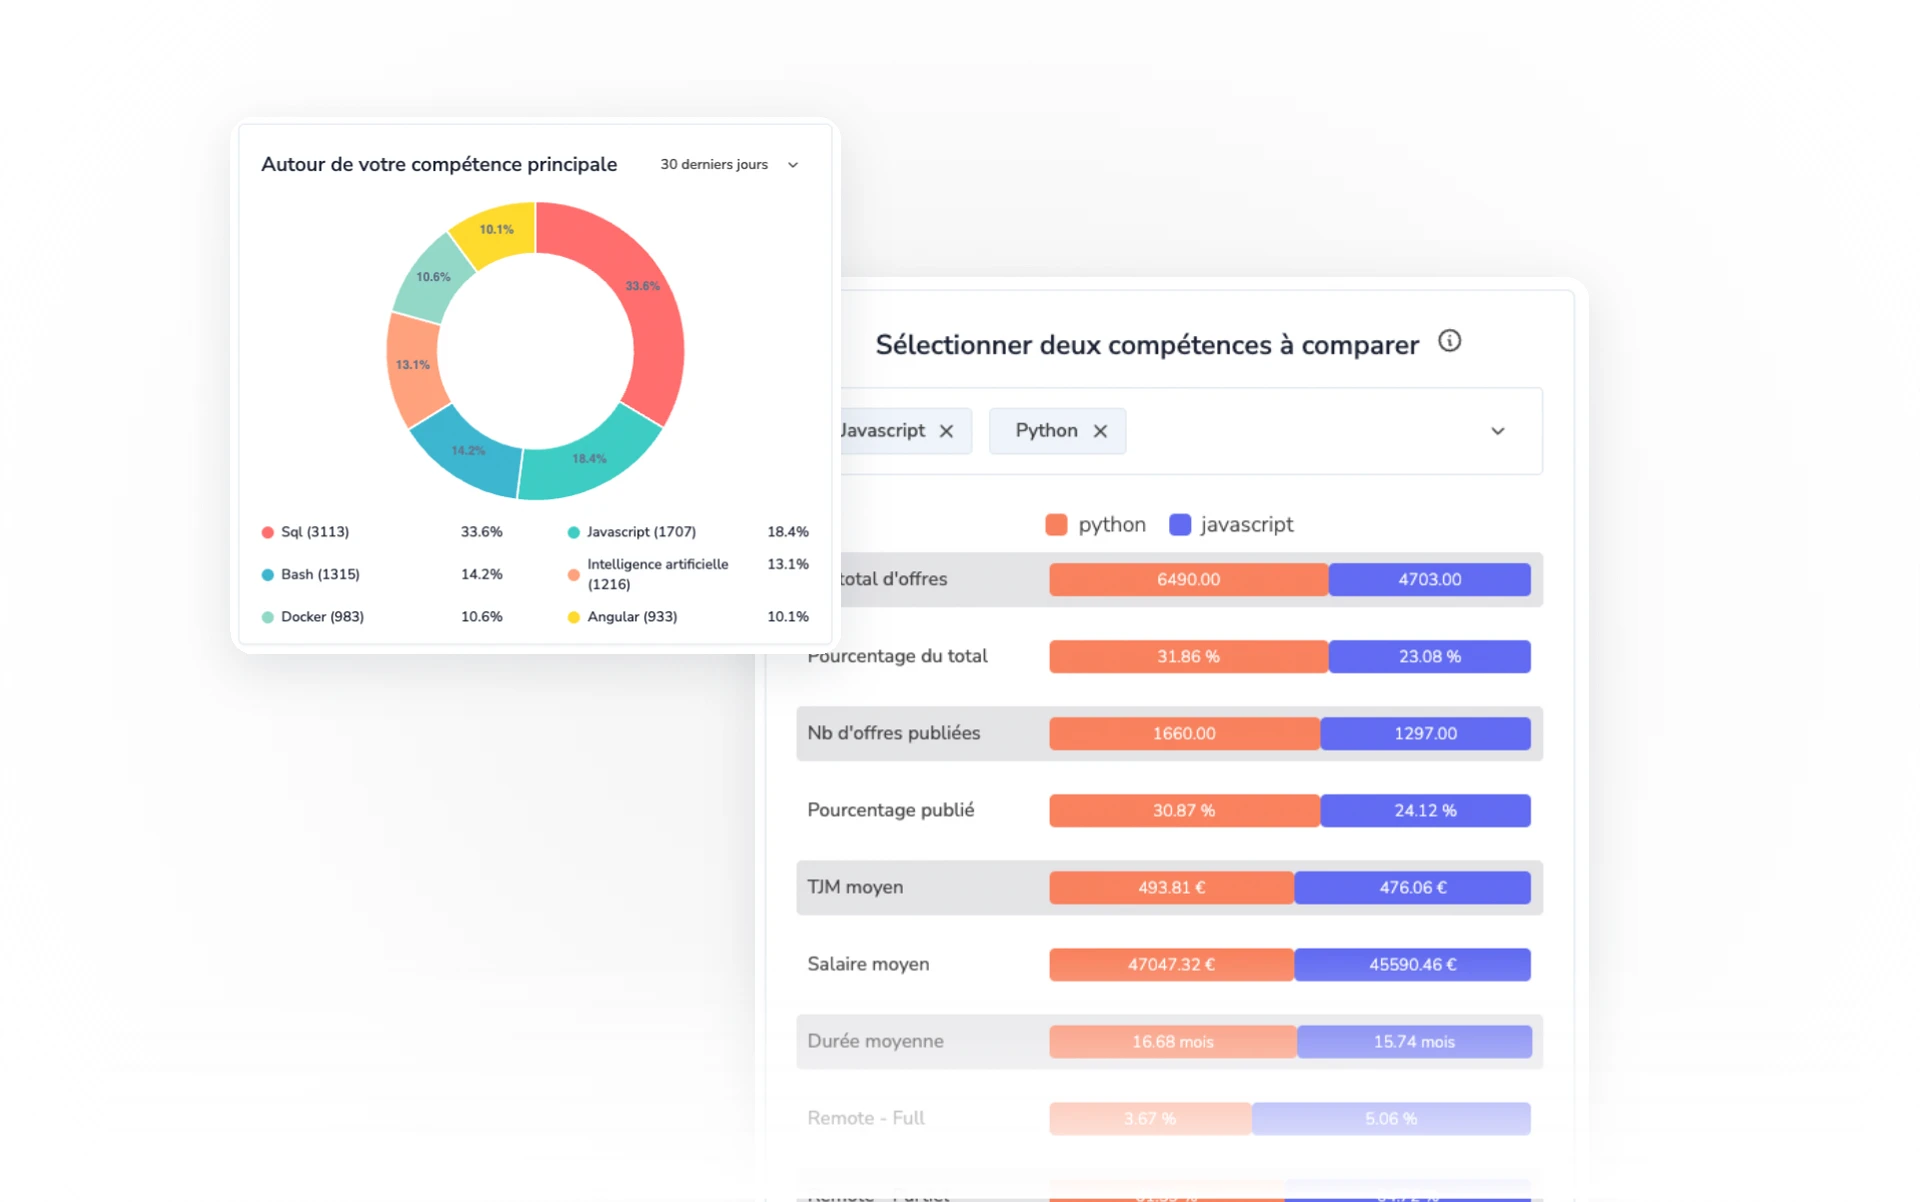This screenshot has width=1920, height=1202.
Task: Remove the Javascript chip using its X icon
Action: coord(947,431)
